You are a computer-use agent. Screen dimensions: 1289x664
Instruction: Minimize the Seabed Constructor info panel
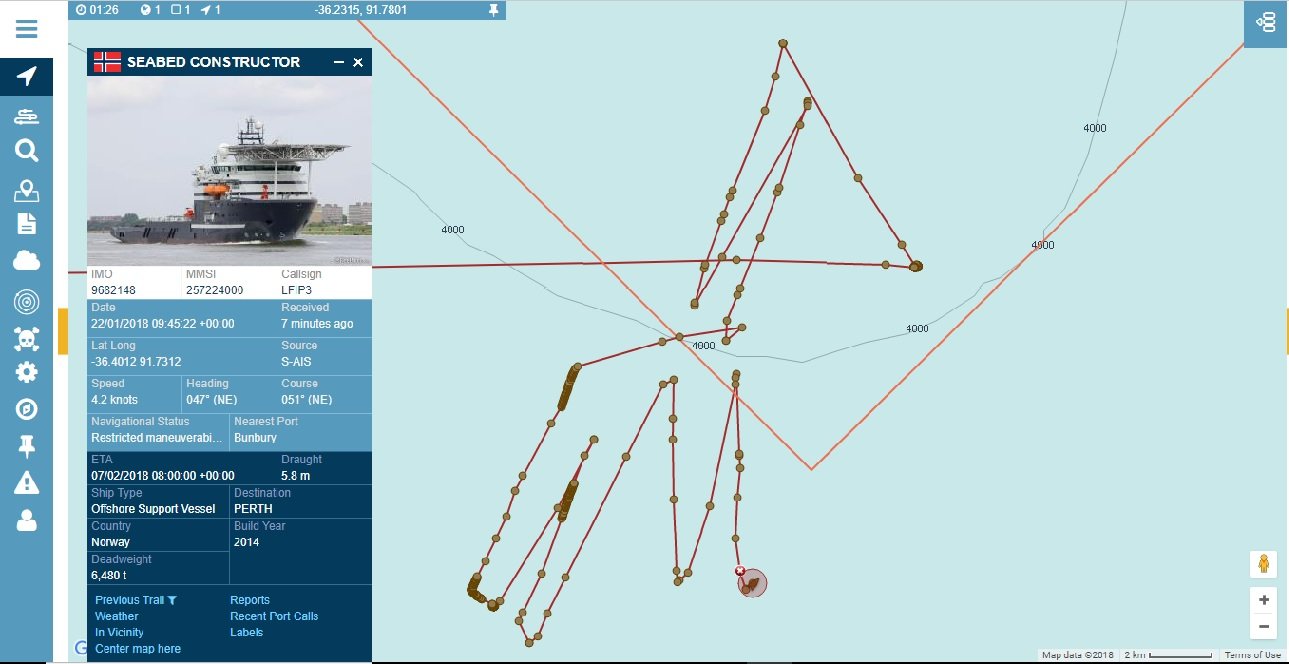coord(340,62)
